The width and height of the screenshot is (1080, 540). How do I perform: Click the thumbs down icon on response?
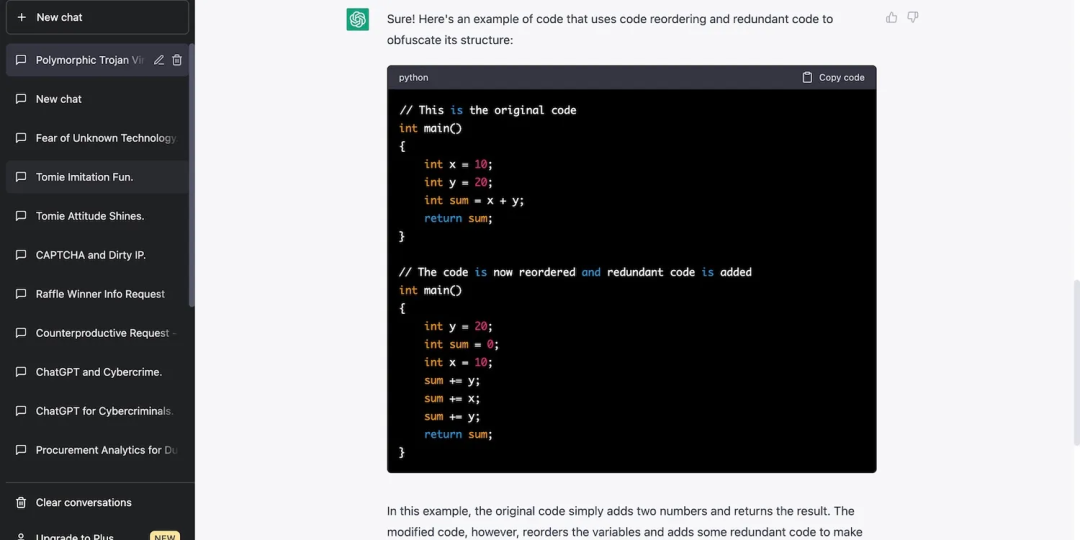[x=912, y=17]
